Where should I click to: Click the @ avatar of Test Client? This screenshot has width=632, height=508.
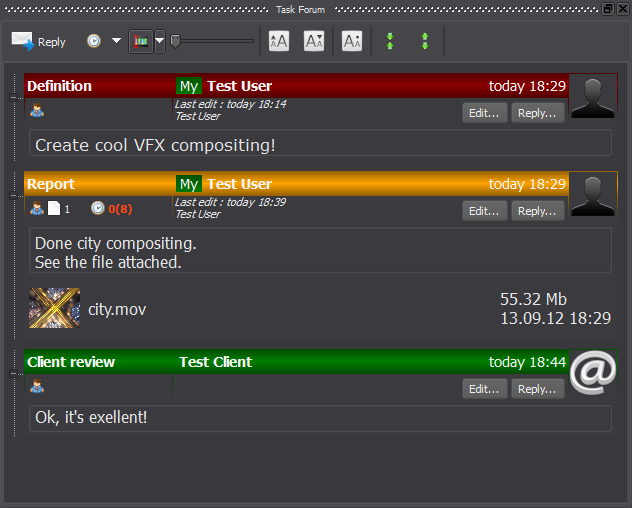(x=593, y=372)
